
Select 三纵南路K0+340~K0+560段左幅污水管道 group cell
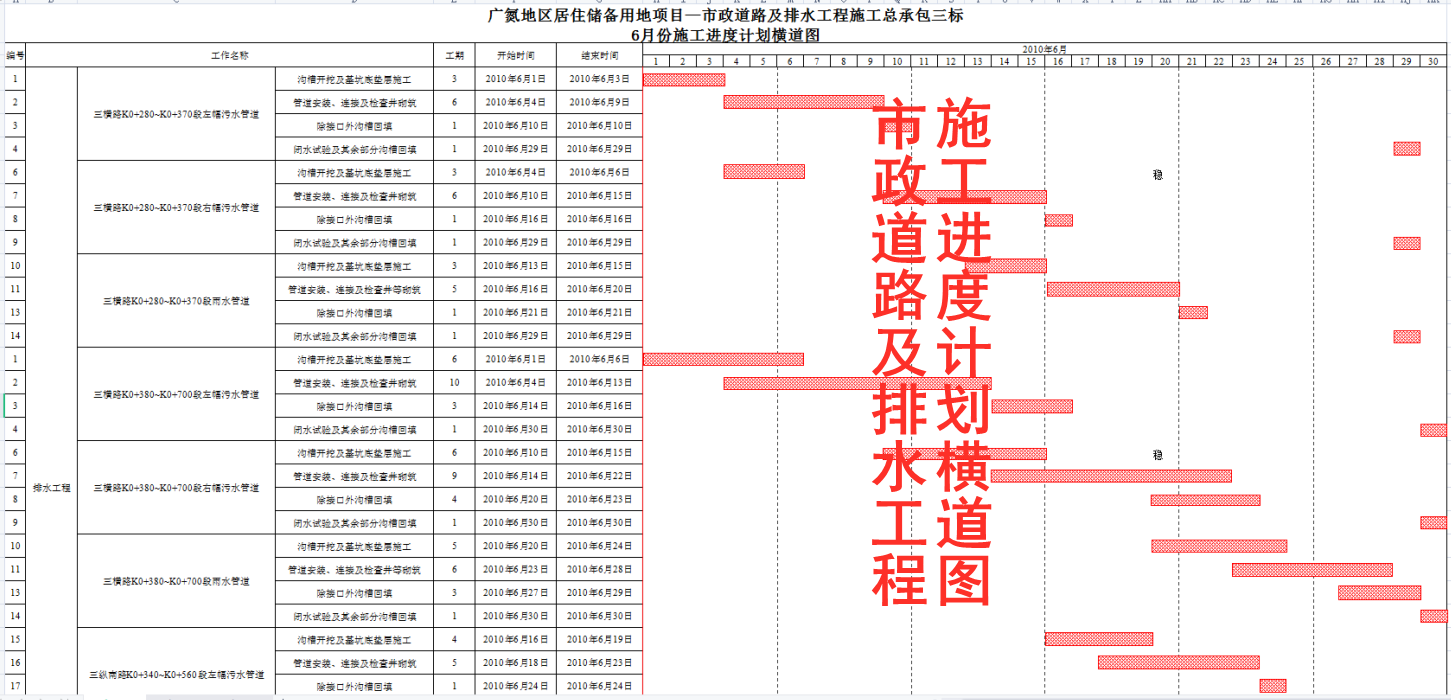(x=176, y=674)
